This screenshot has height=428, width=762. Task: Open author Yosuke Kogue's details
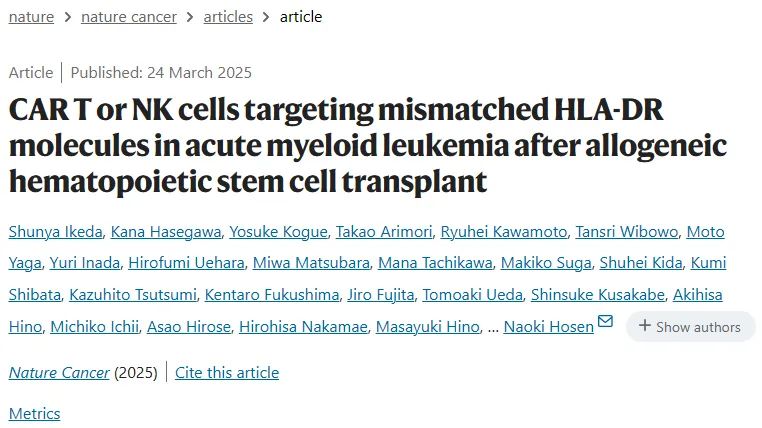tap(278, 232)
